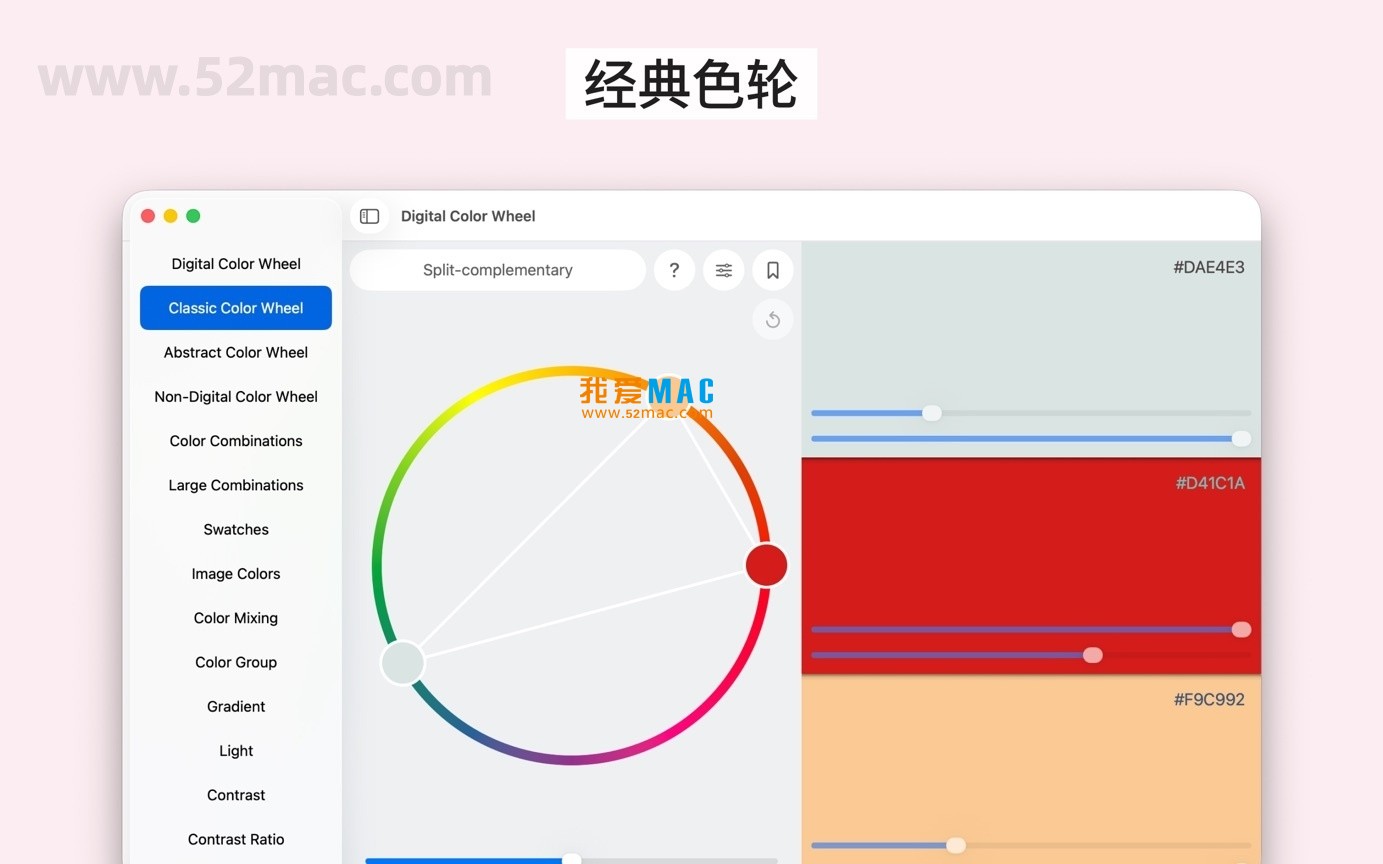
Task: Open the Split-complementary scheme selector
Action: tap(497, 270)
